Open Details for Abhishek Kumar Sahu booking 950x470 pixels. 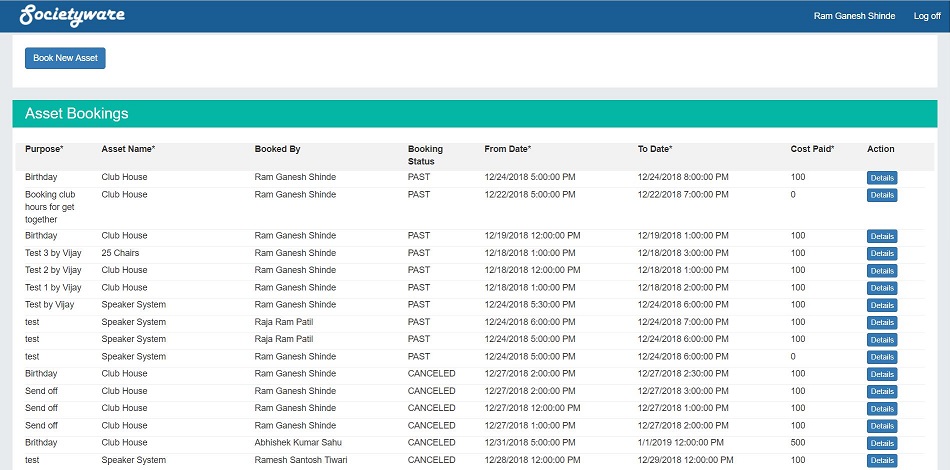click(x=882, y=443)
